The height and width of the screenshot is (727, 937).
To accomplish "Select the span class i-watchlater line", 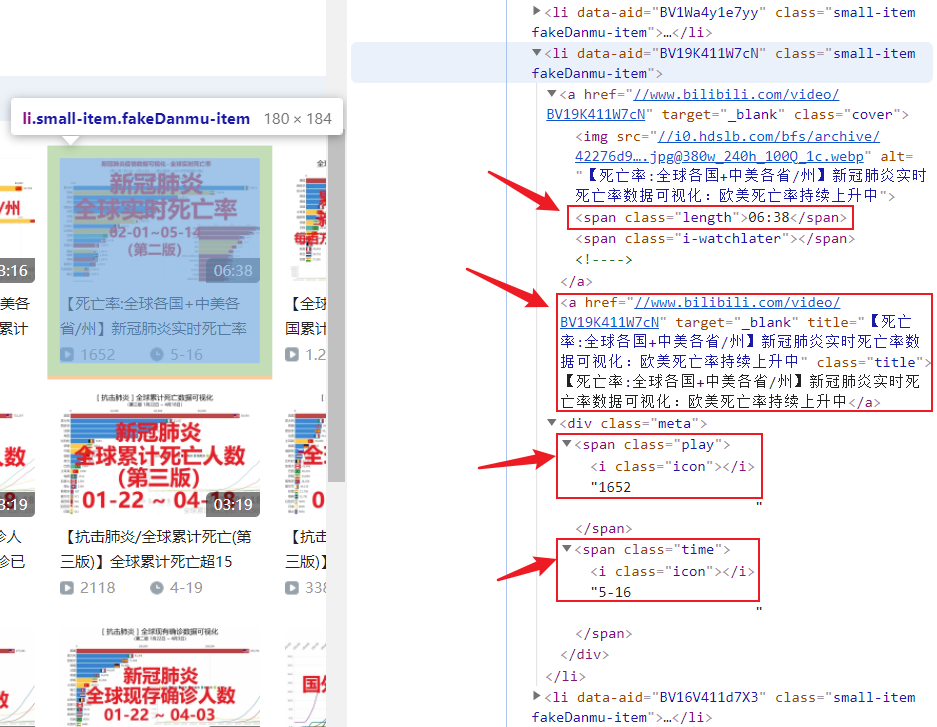I will click(x=715, y=238).
